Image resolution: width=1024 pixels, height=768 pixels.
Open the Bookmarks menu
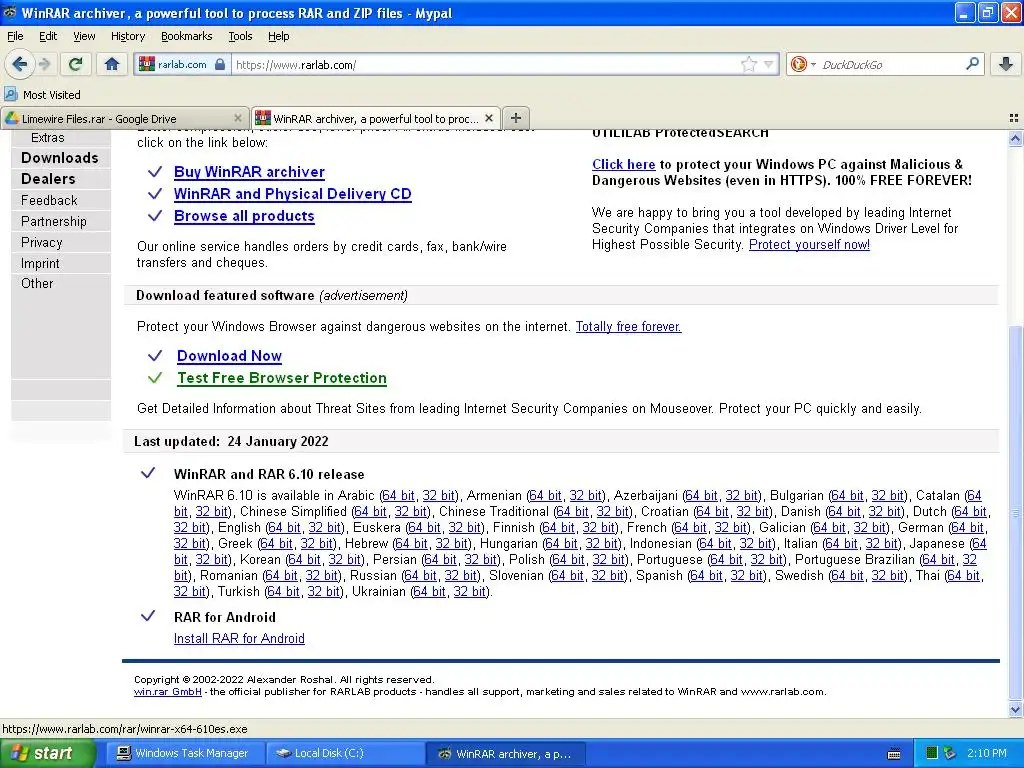pyautogui.click(x=186, y=36)
